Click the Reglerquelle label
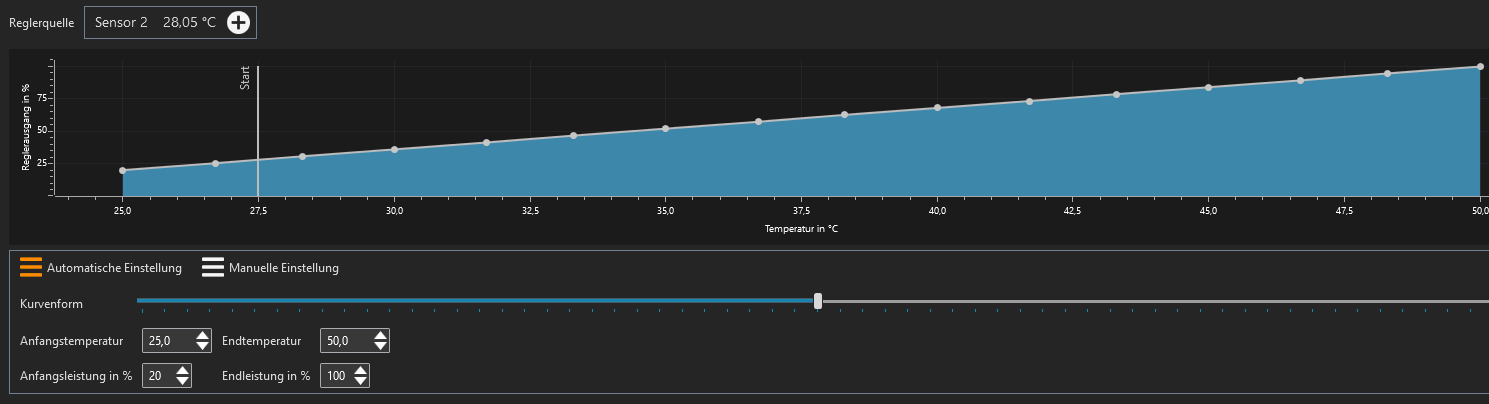Screen dimensions: 1489x404 (x=41, y=23)
